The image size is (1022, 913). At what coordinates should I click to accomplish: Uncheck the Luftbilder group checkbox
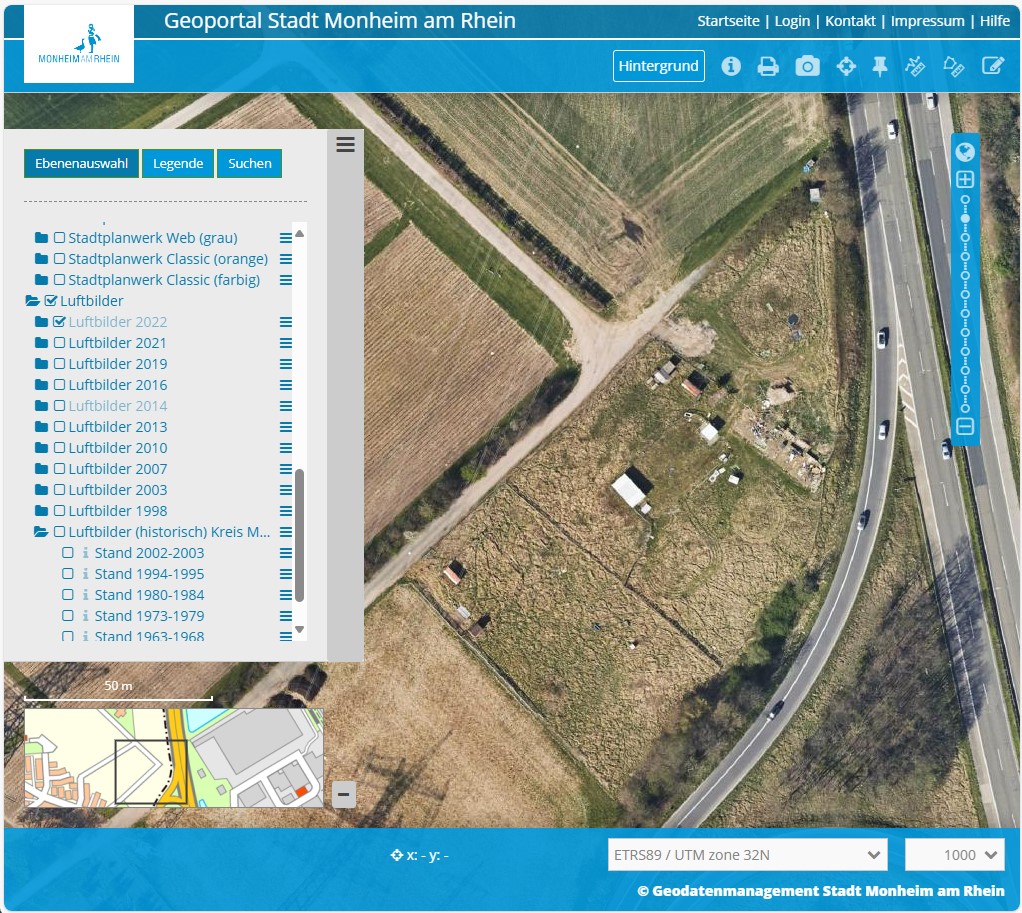51,300
